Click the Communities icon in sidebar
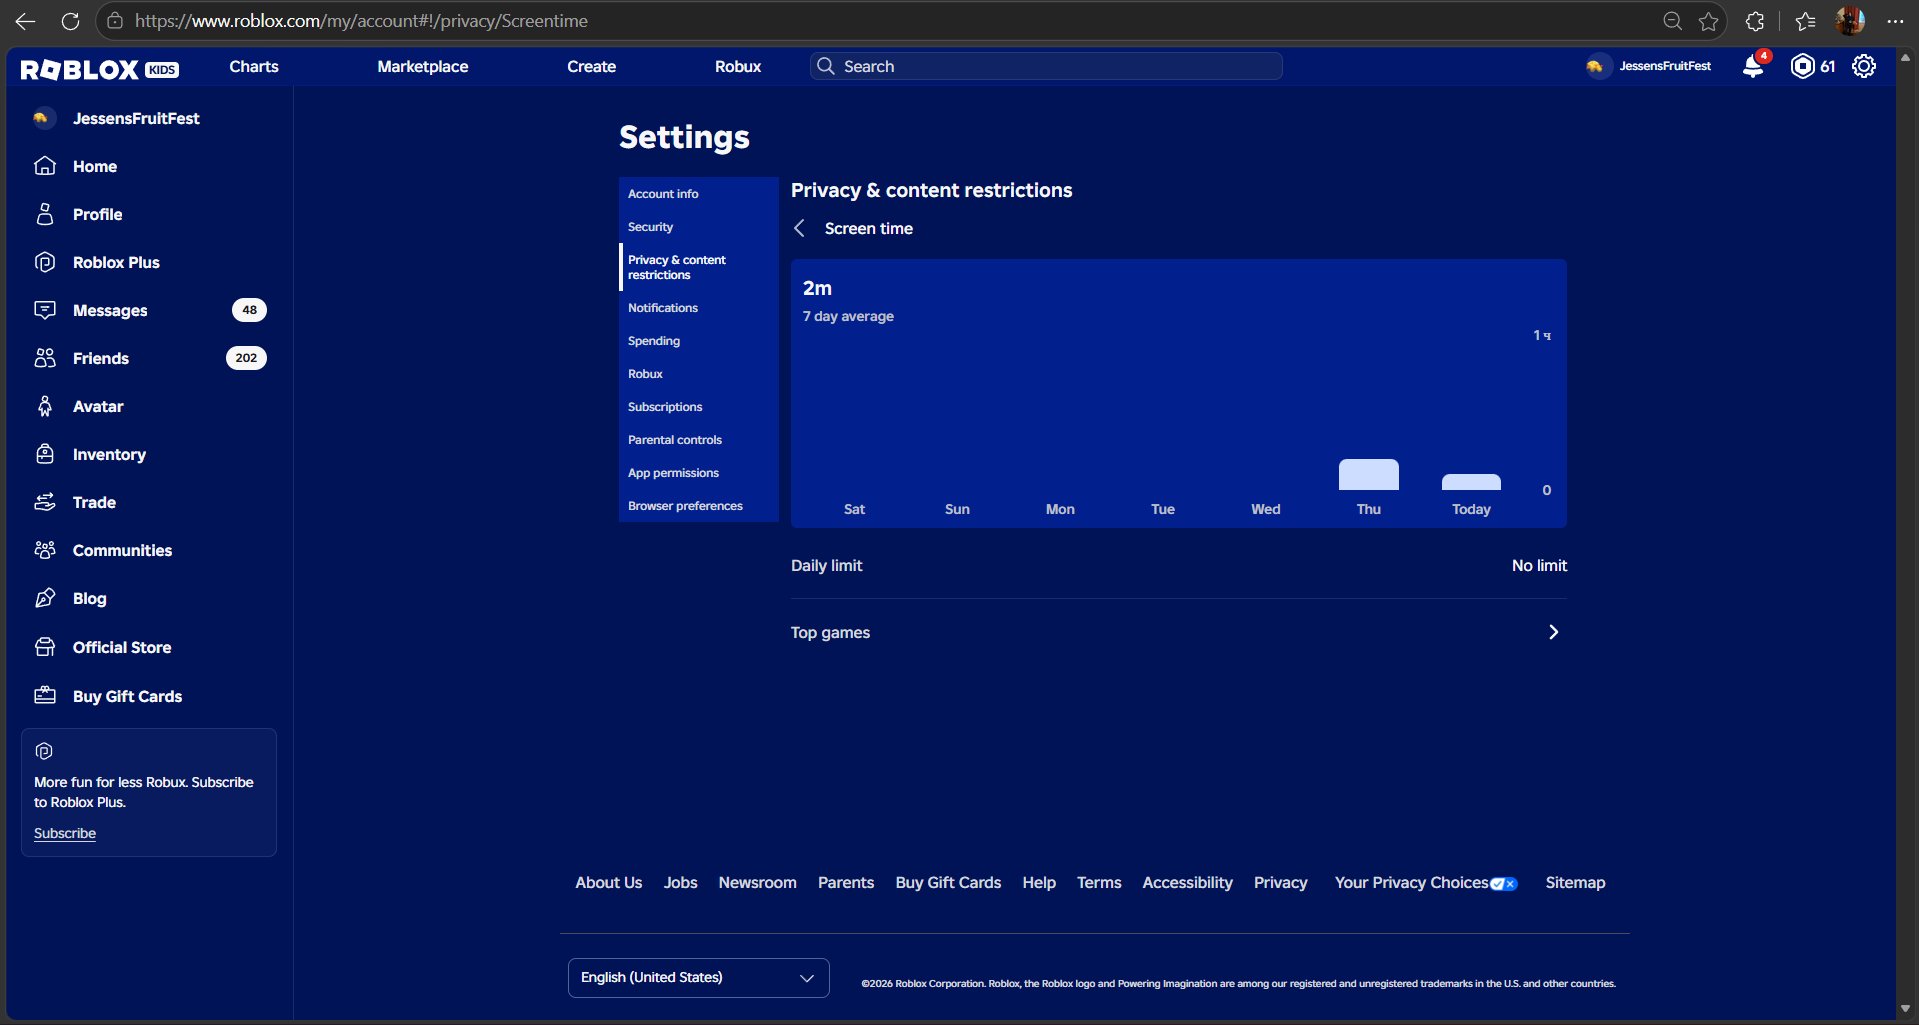The image size is (1919, 1025). (45, 550)
